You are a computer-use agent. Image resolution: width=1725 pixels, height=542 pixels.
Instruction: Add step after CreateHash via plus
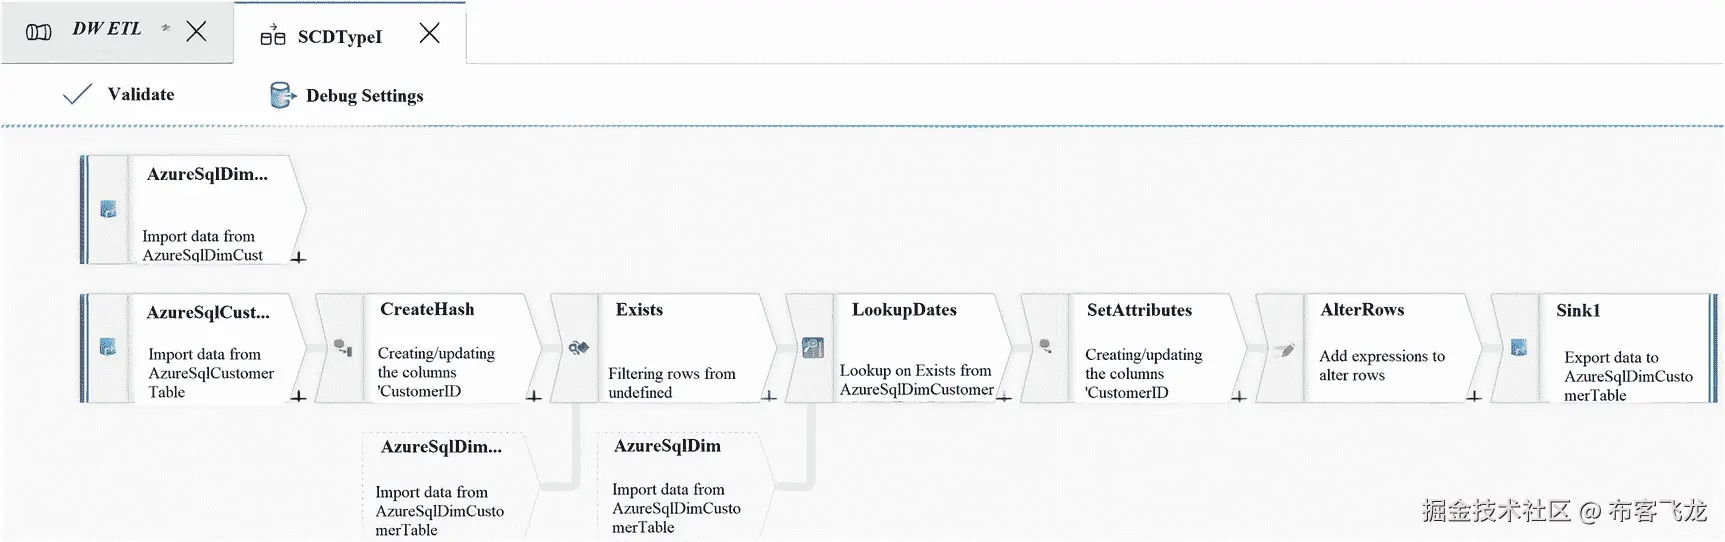tap(534, 397)
